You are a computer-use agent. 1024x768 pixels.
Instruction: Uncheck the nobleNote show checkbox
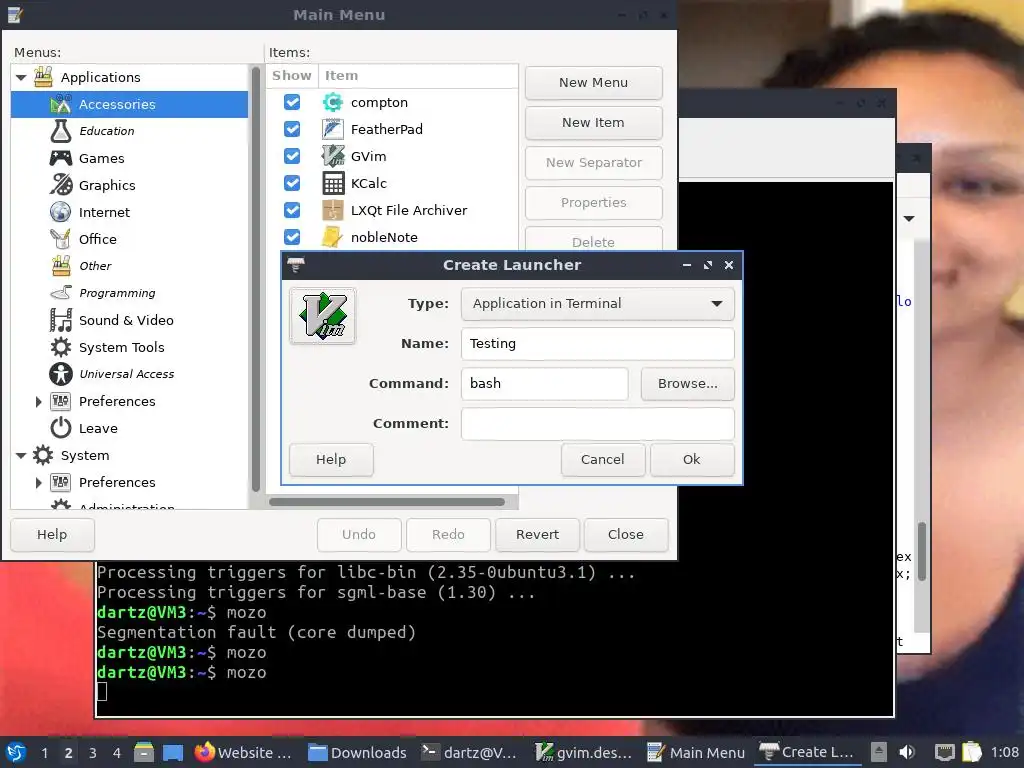[292, 237]
